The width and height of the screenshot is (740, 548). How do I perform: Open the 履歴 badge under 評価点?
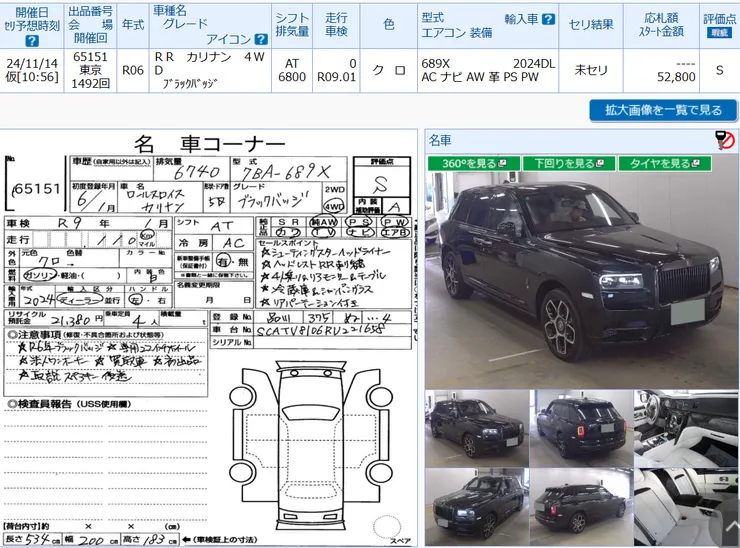click(x=720, y=32)
